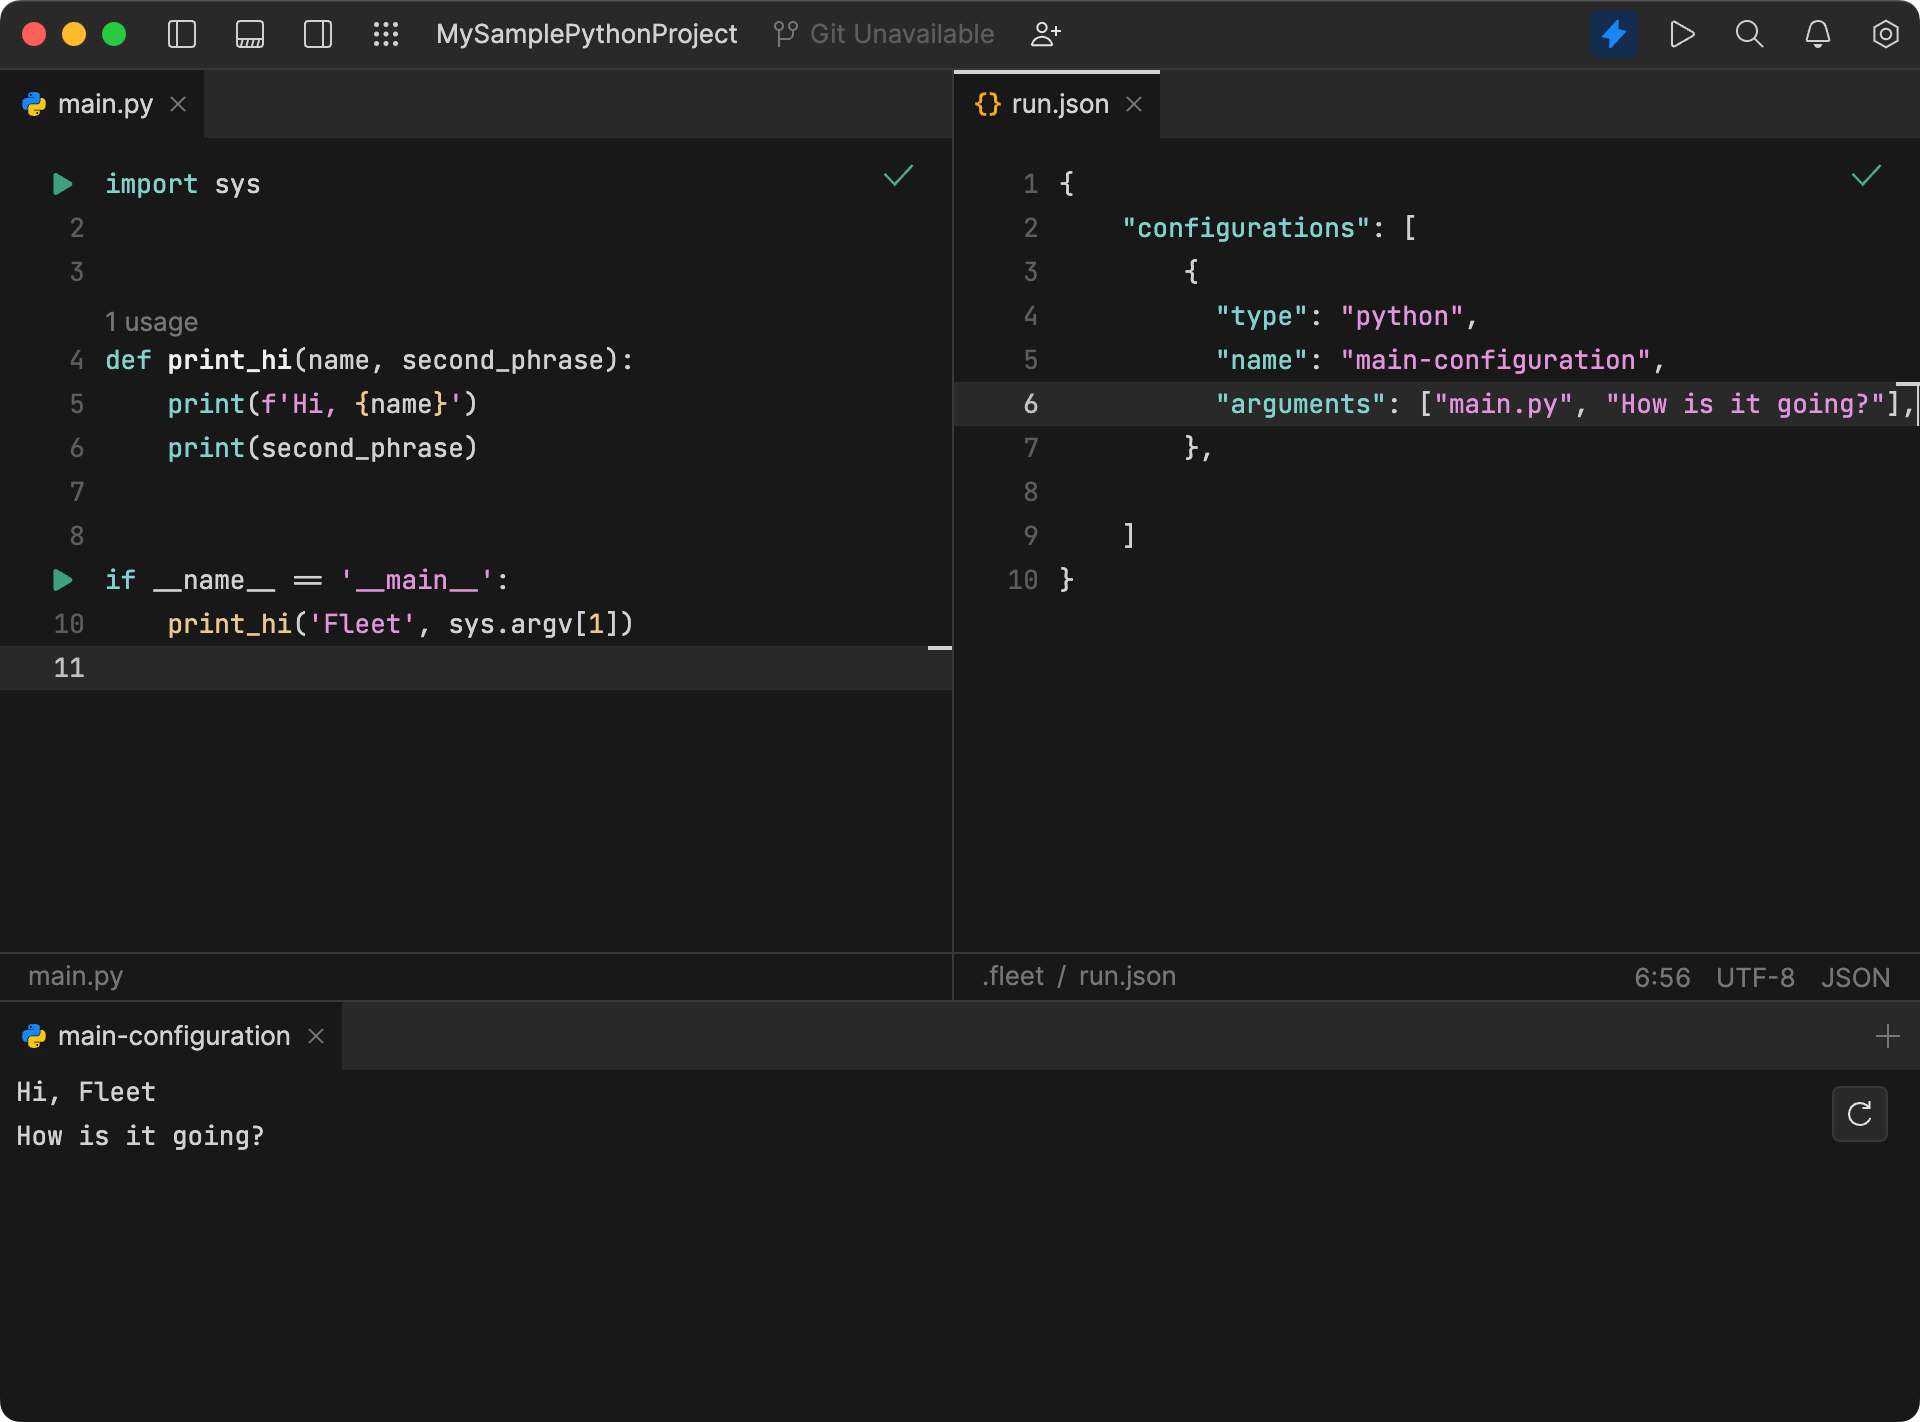1920x1422 pixels.
Task: Run main.py via the gutter run icon
Action: (62, 183)
